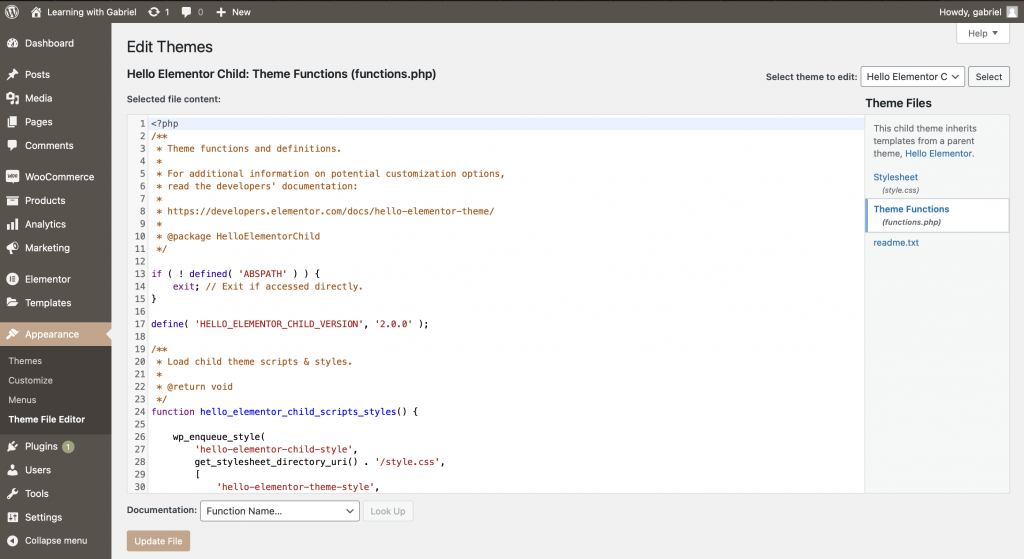Screen dimensions: 1024x559
Task: Click the Elementor icon in sidebar
Action: pos(12,279)
